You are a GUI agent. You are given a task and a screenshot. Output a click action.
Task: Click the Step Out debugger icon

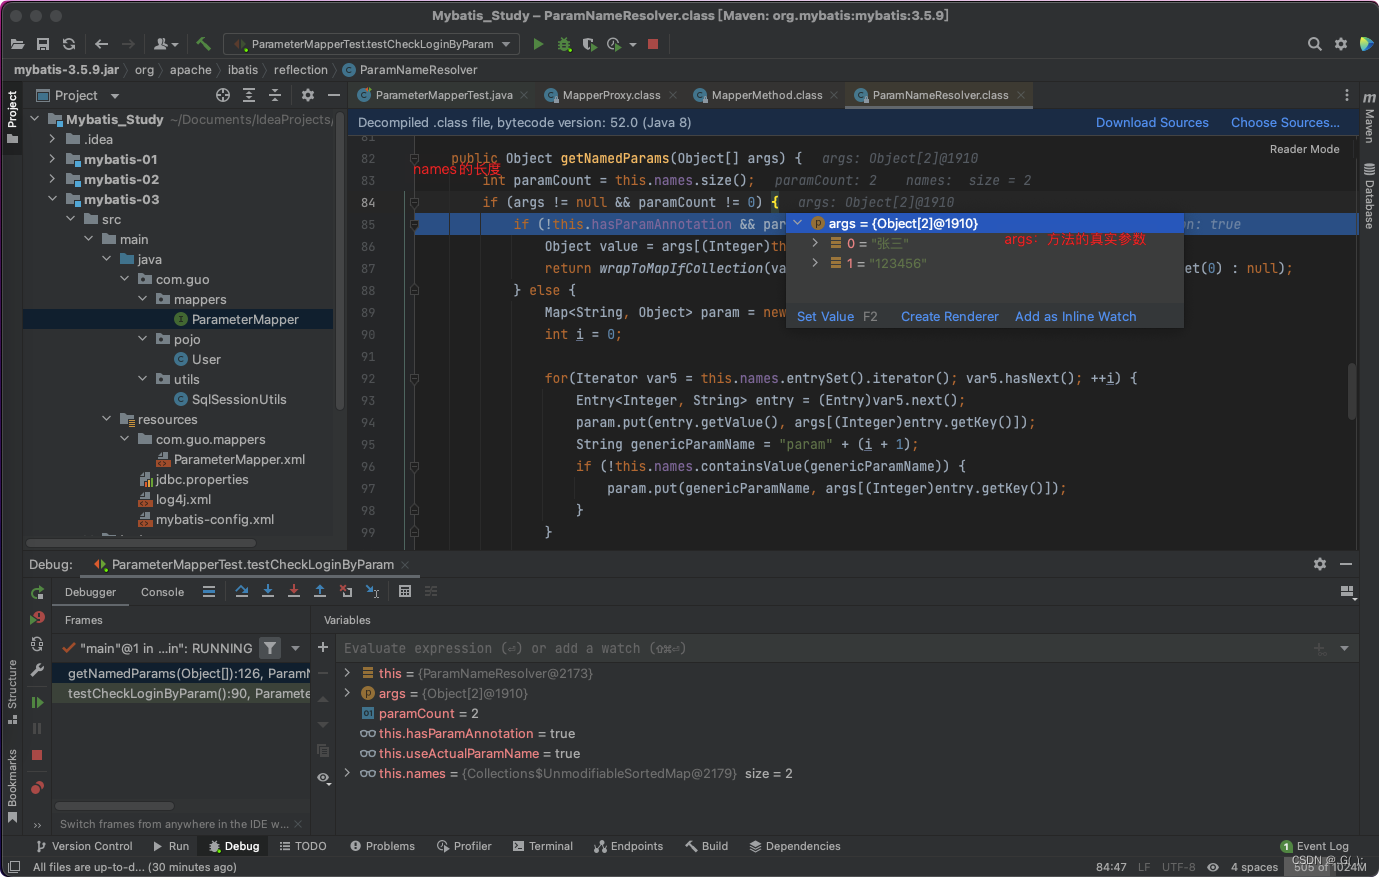click(x=320, y=591)
